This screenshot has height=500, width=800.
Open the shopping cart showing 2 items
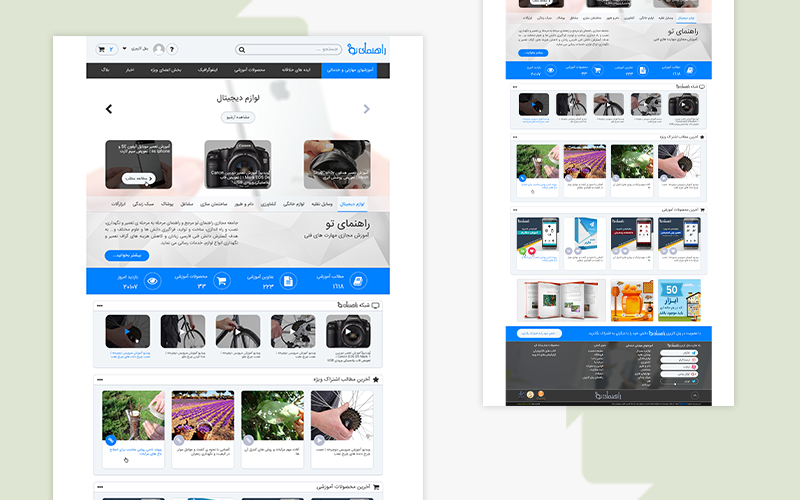coord(107,49)
